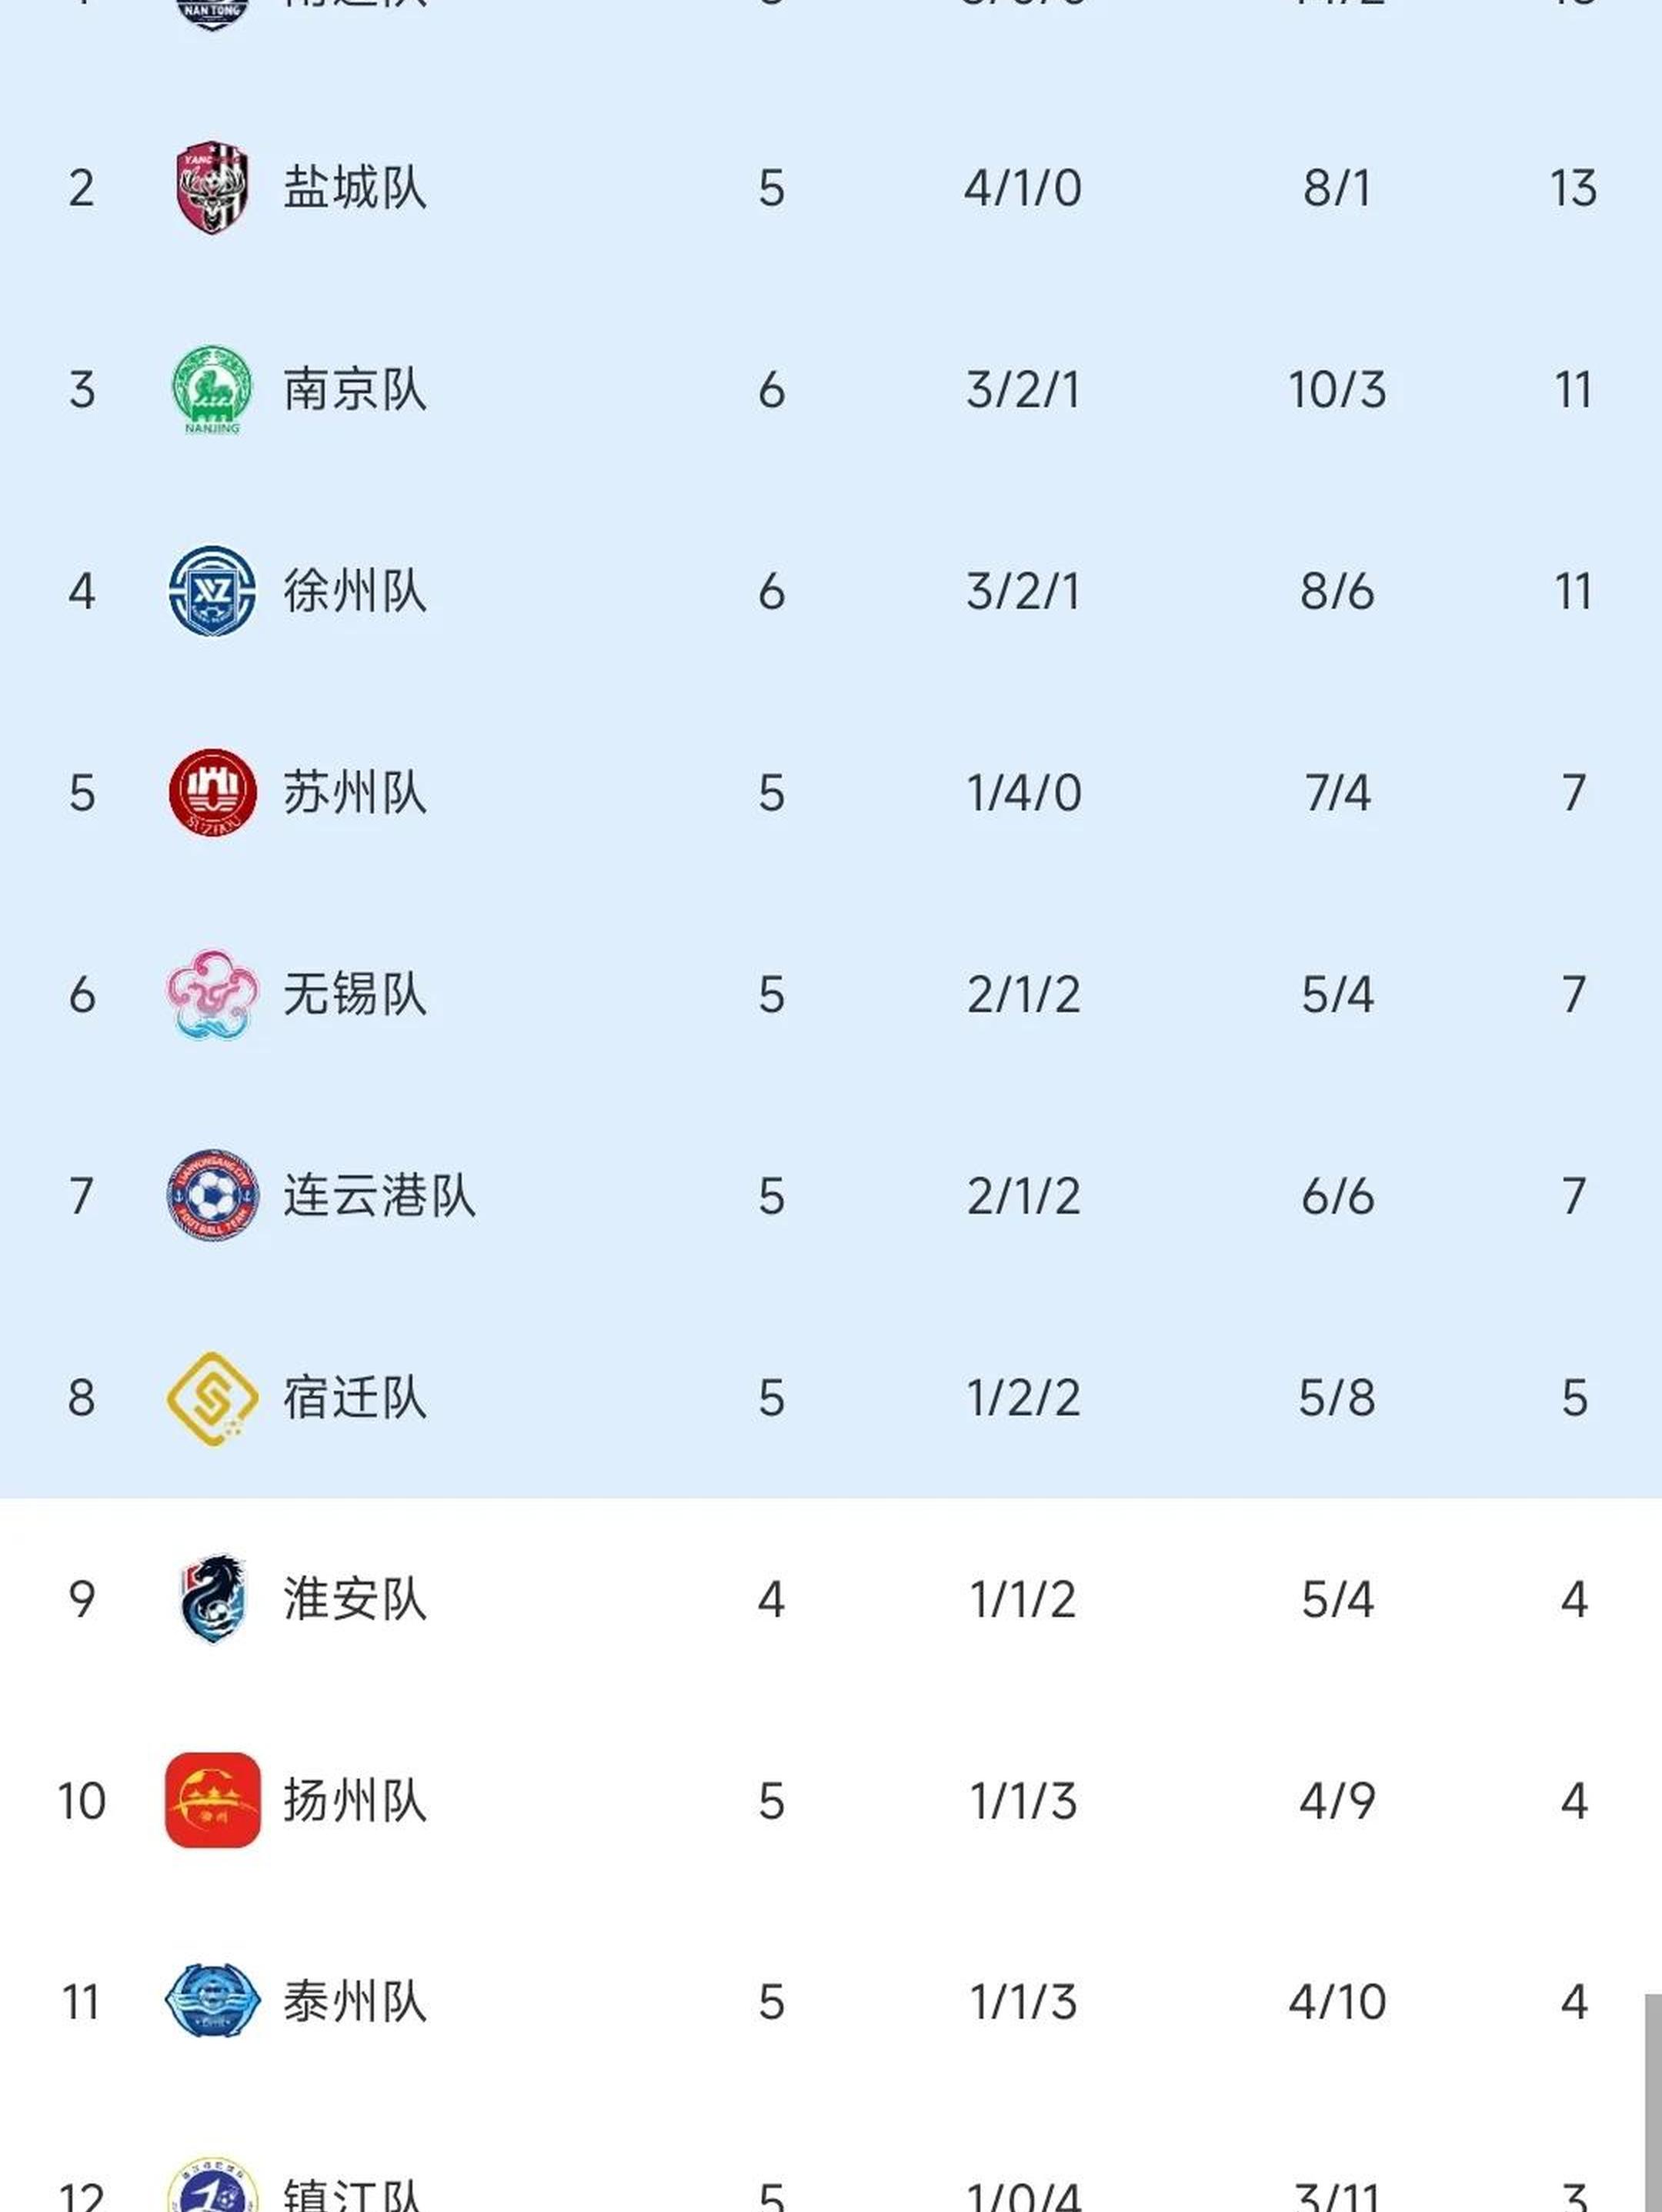Viewport: 1662px width, 2212px height.
Task: Tap the 无锡队 points value 7
Action: [x=1573, y=994]
